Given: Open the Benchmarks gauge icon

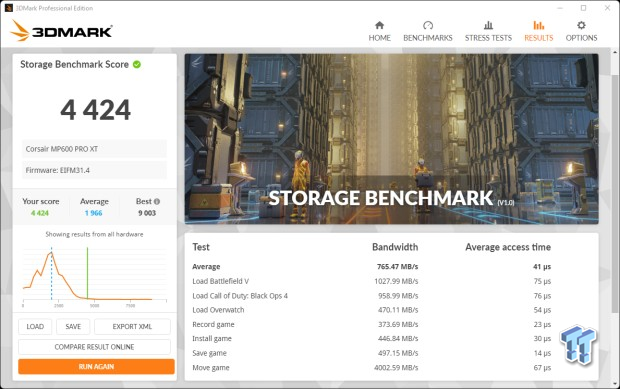Looking at the screenshot, I should [428, 25].
